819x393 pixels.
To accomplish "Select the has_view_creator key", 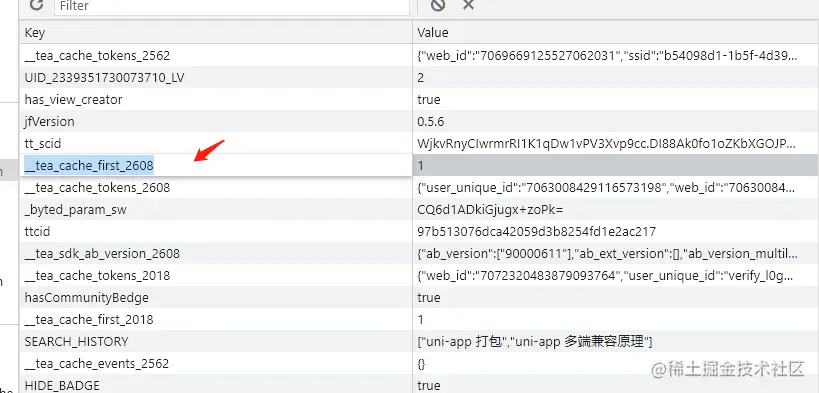I will [x=73, y=99].
